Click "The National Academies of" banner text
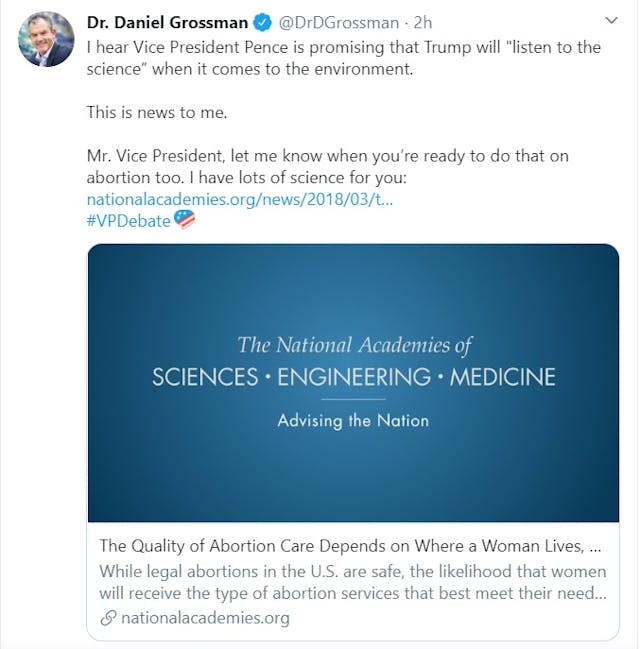Screen dimensions: 640x649 (x=353, y=346)
